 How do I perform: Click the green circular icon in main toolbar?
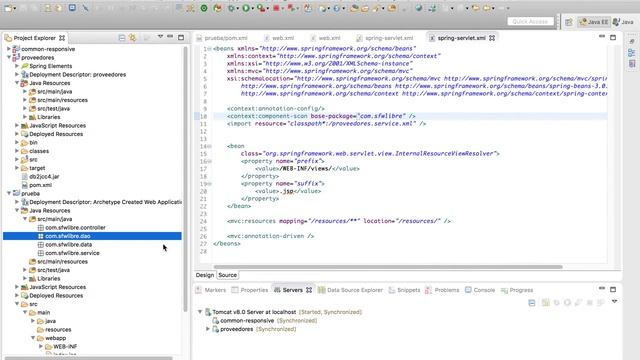tap(204, 8)
